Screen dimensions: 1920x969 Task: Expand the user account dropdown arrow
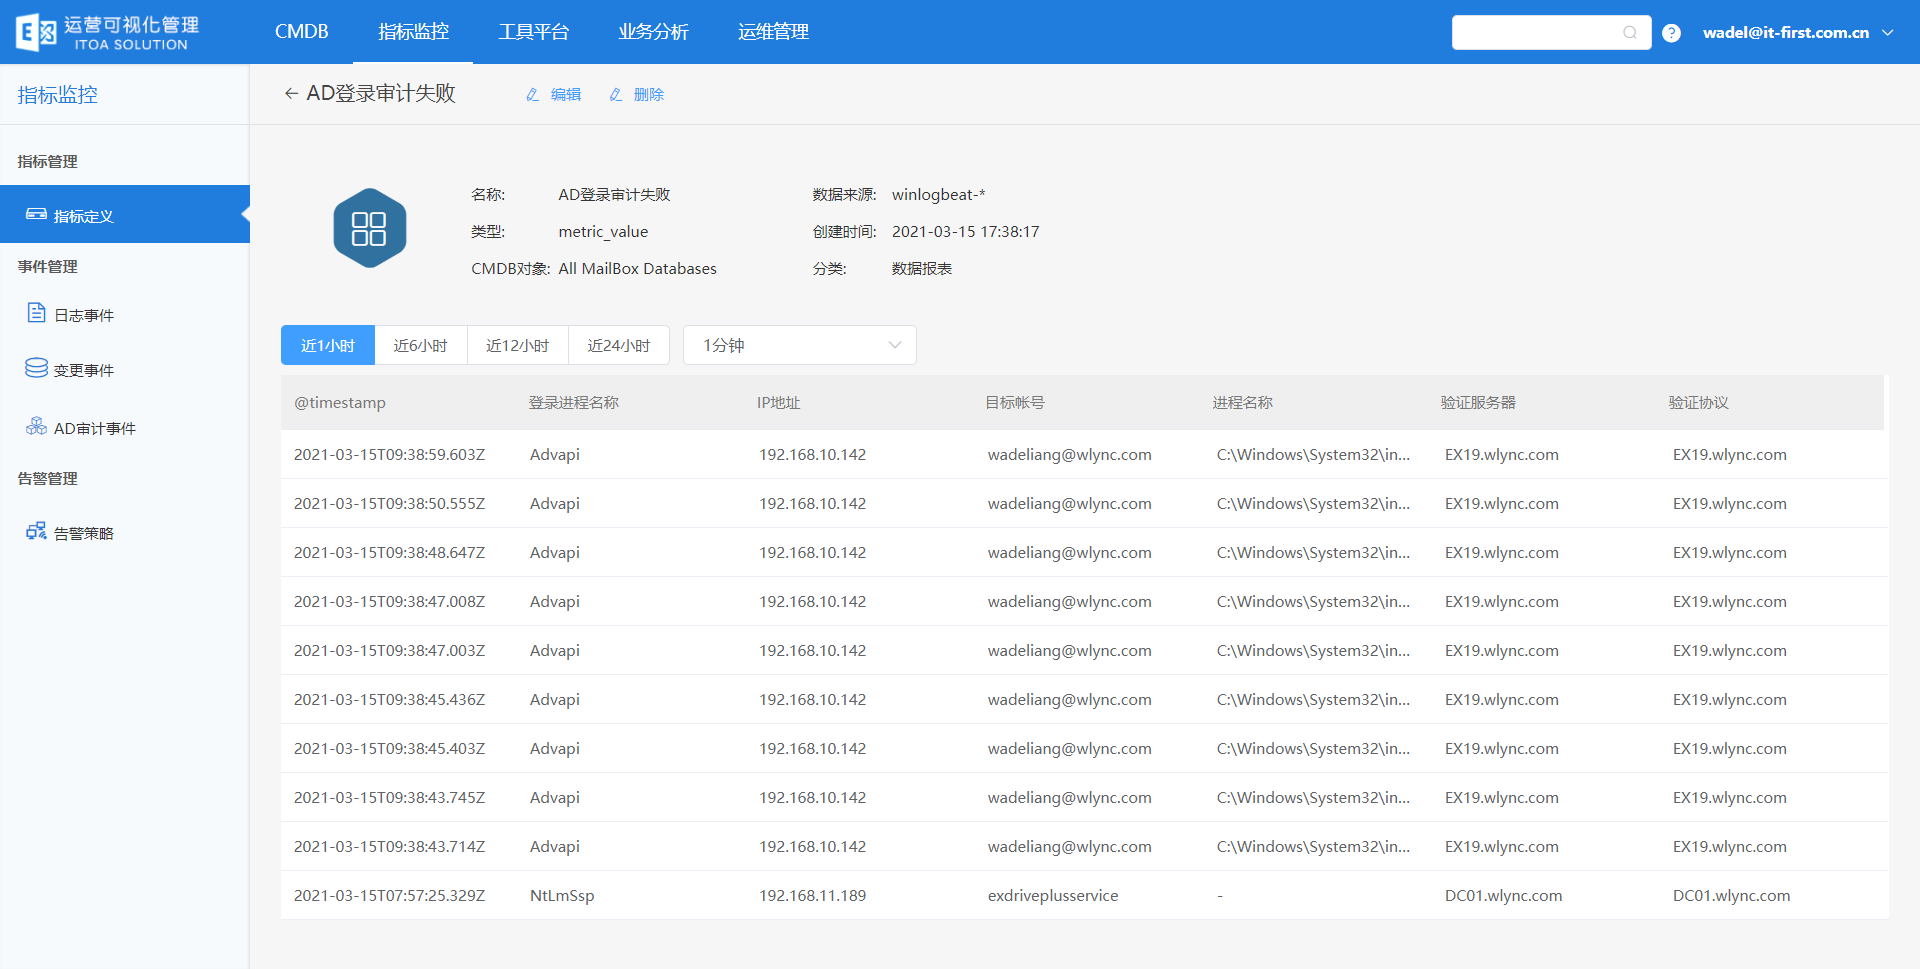[x=1888, y=32]
